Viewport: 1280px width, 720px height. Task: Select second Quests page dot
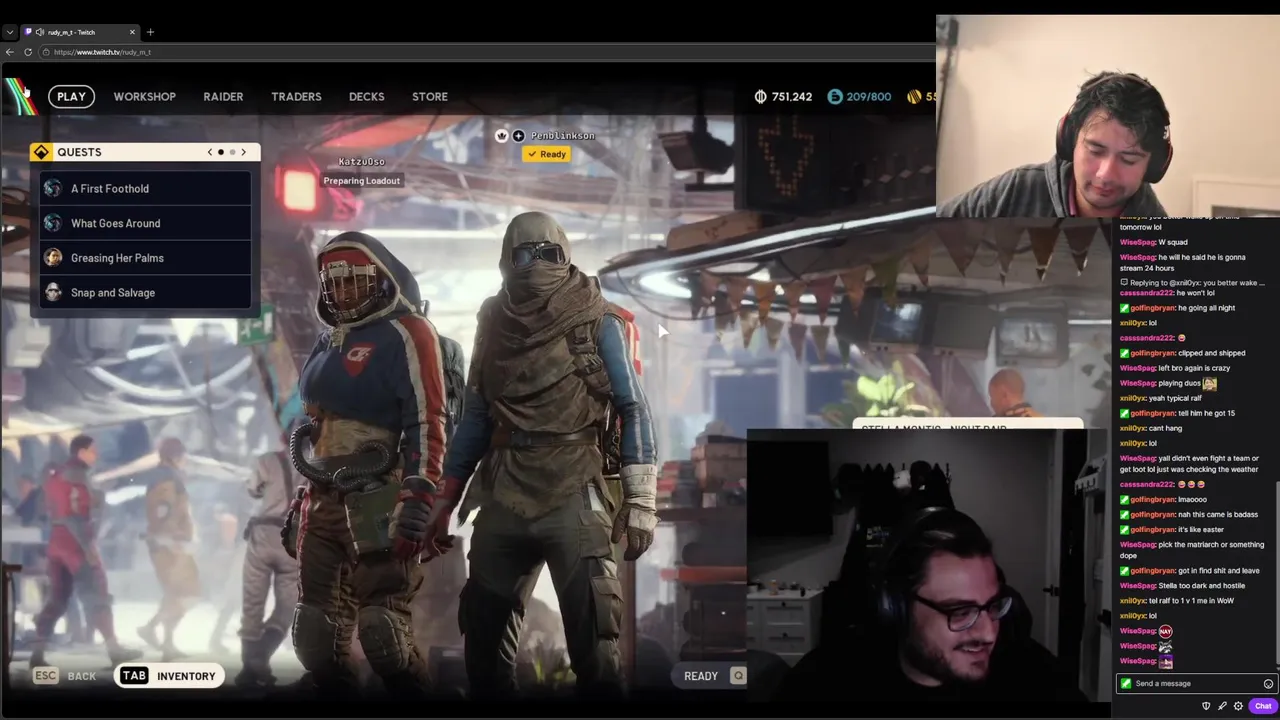pos(232,152)
